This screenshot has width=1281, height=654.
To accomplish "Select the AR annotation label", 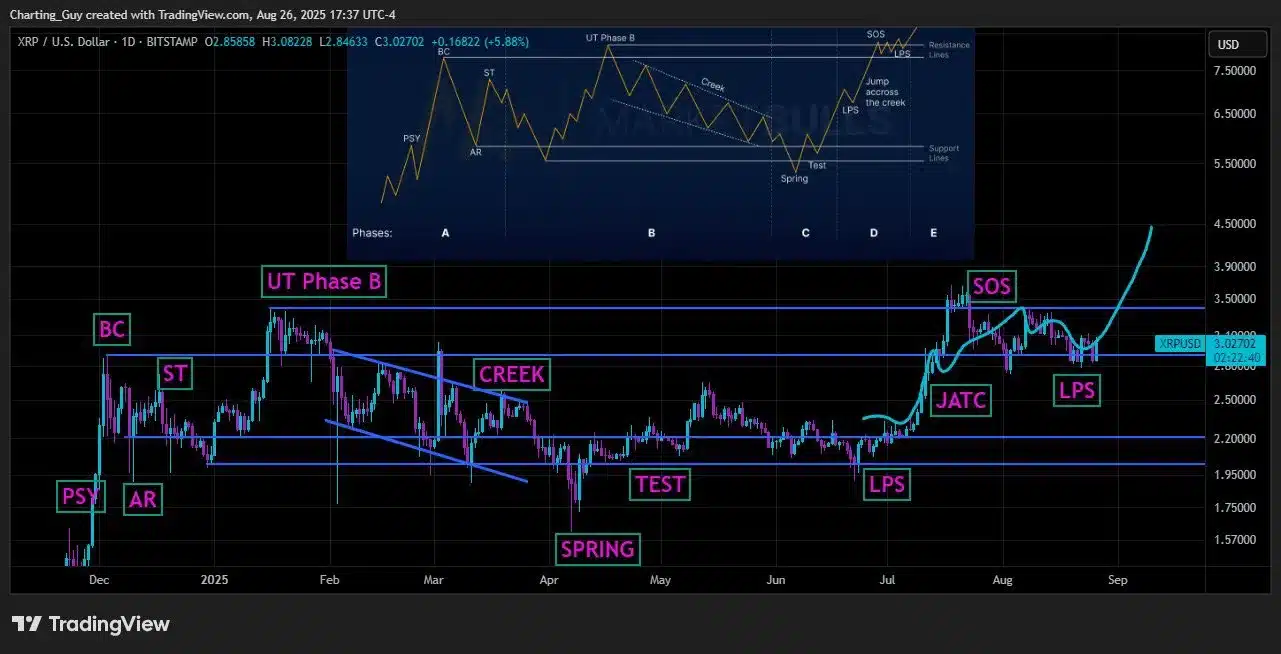I will pos(143,499).
